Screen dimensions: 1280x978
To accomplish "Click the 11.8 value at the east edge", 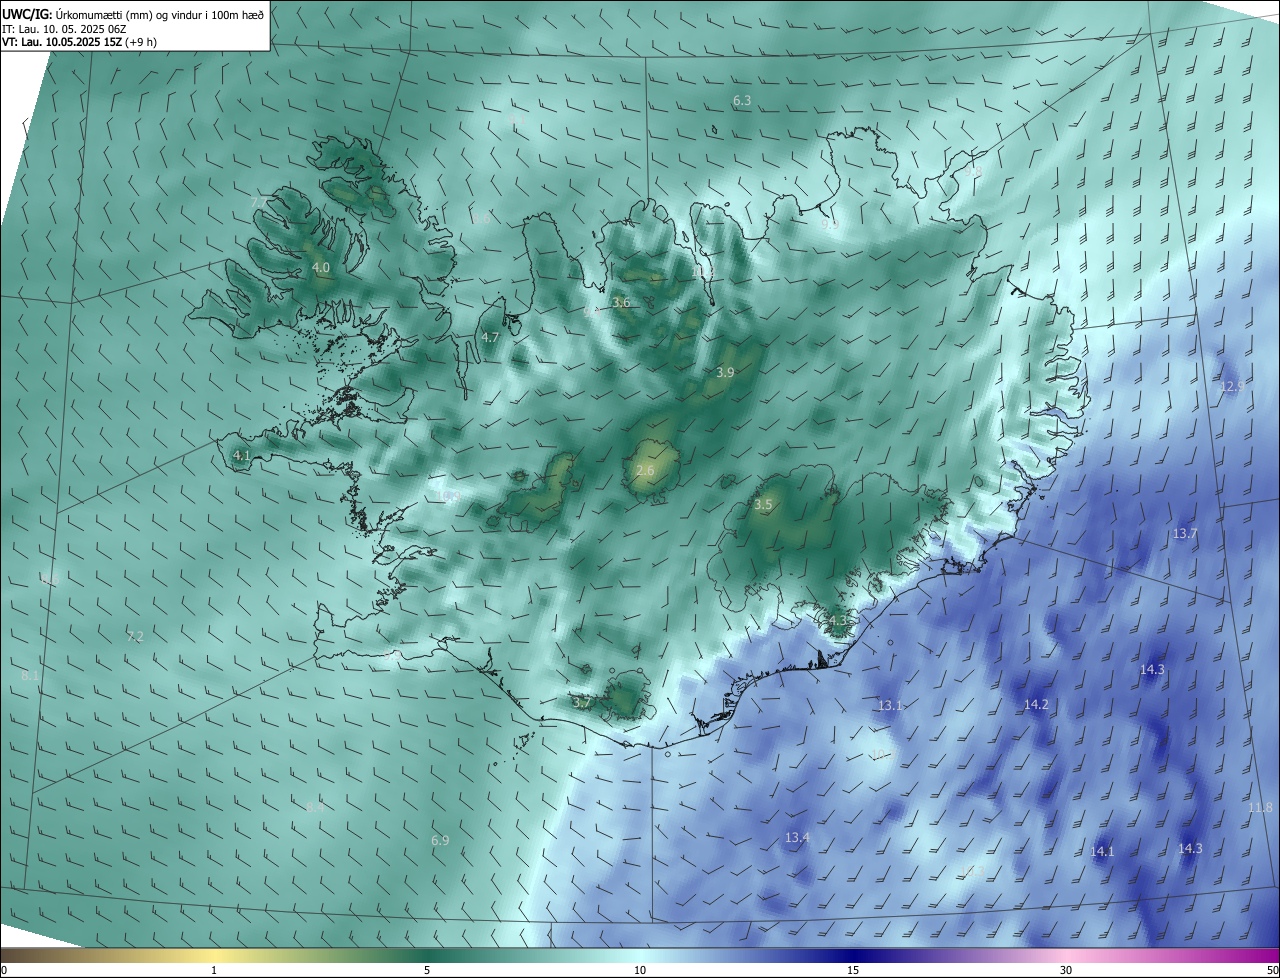I will point(1260,808).
